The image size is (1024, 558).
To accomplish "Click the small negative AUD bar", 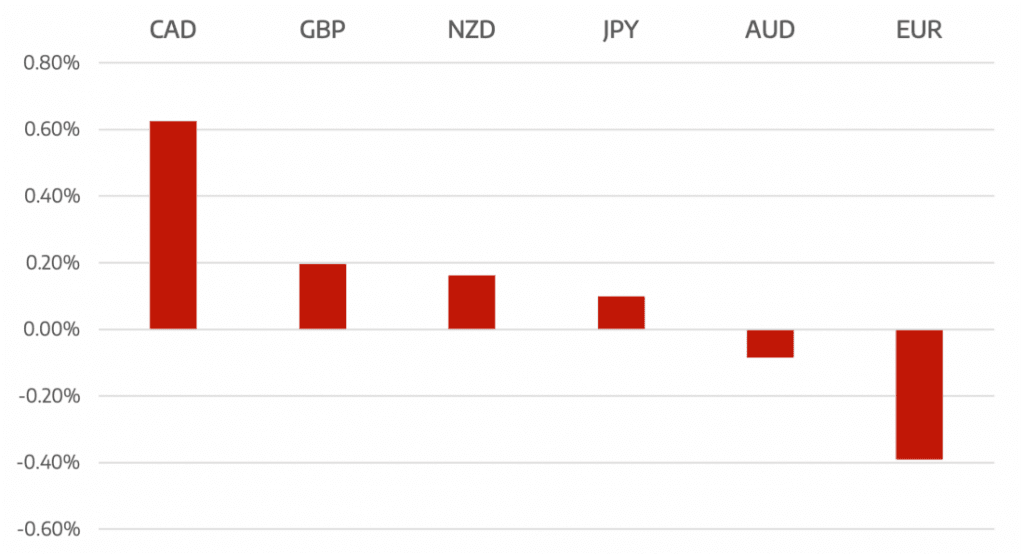I will pyautogui.click(x=769, y=343).
